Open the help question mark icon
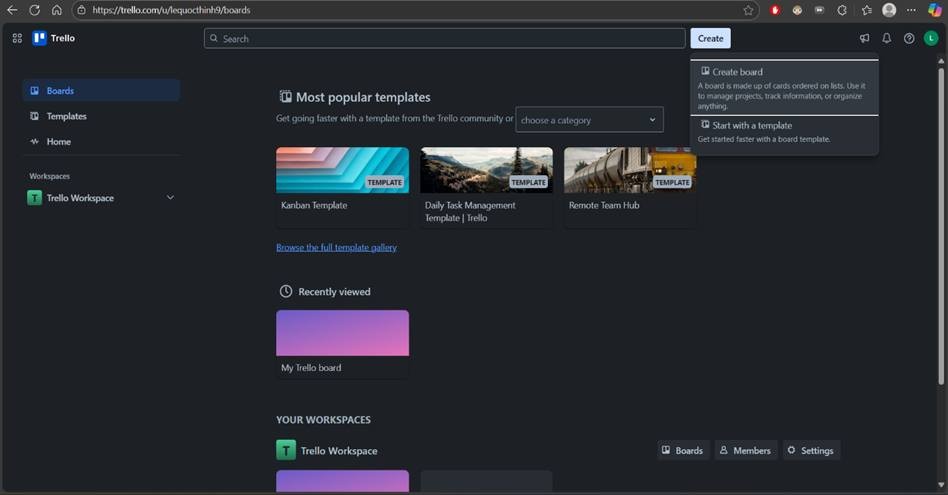Image resolution: width=948 pixels, height=495 pixels. [x=909, y=38]
